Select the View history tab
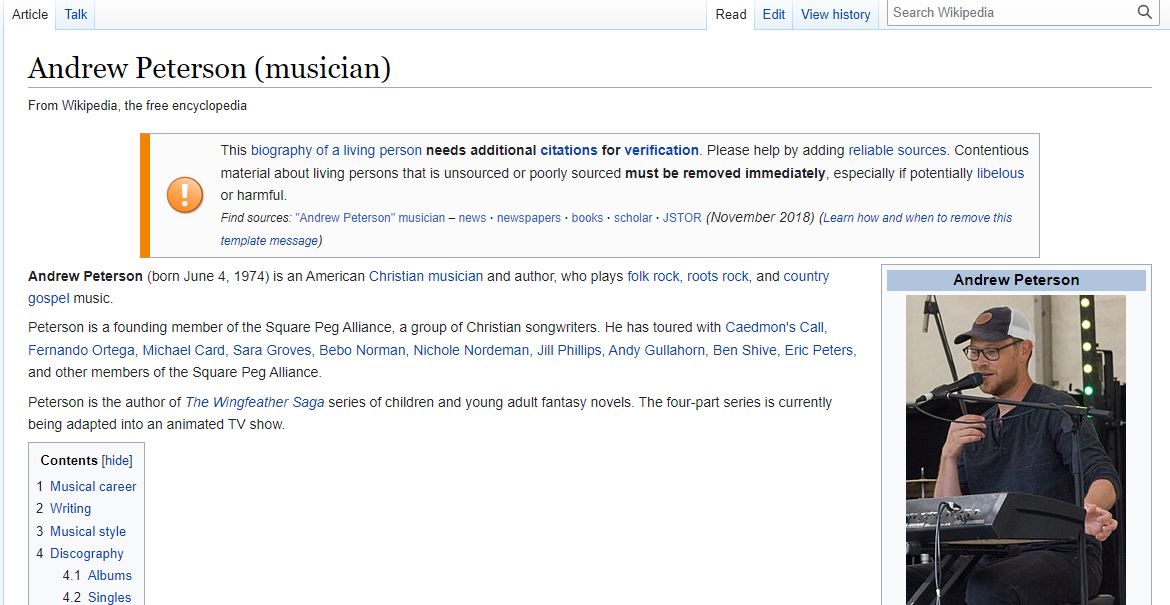 [835, 15]
